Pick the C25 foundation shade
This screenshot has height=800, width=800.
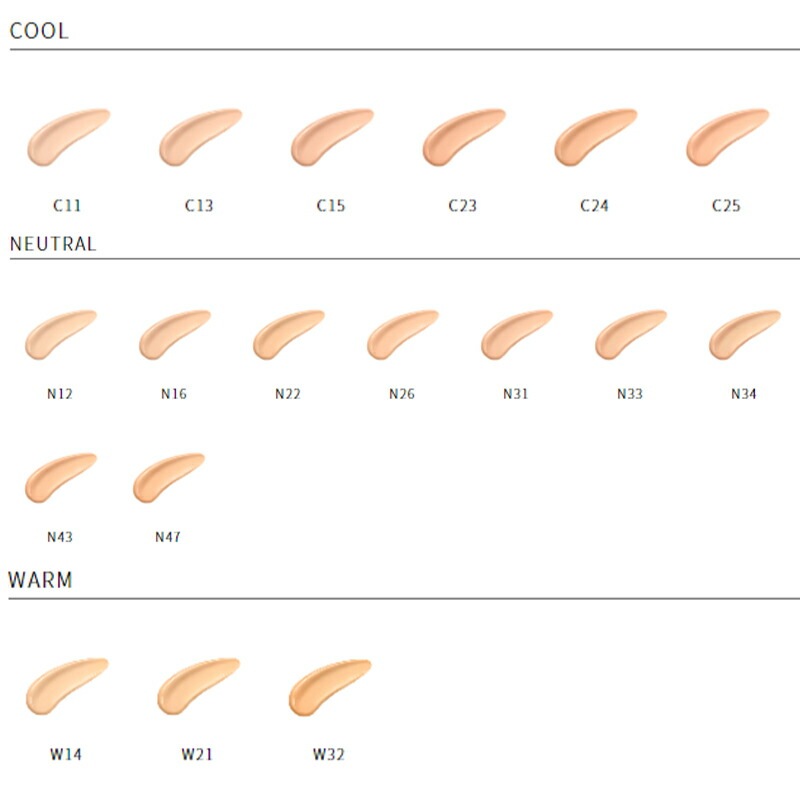(x=724, y=138)
